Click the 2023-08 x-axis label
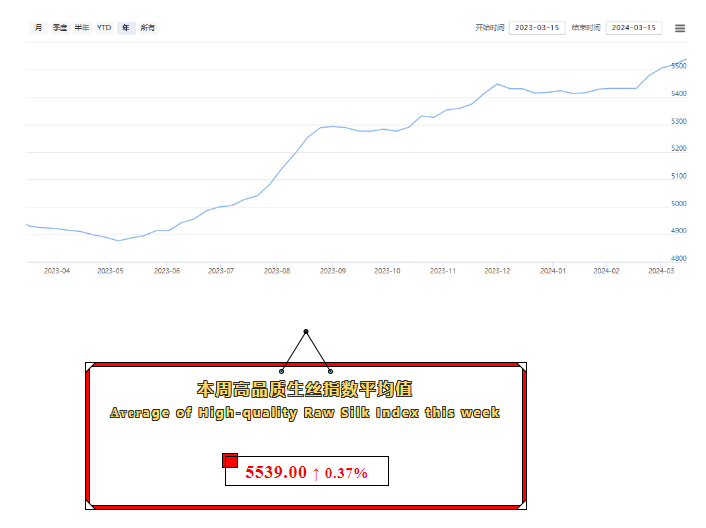Image resolution: width=706 pixels, height=528 pixels. click(277, 270)
